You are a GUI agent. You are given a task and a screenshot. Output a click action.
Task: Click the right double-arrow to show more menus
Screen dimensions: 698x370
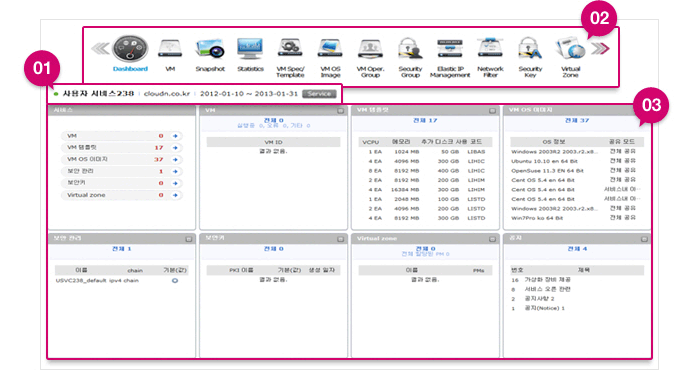[600, 48]
